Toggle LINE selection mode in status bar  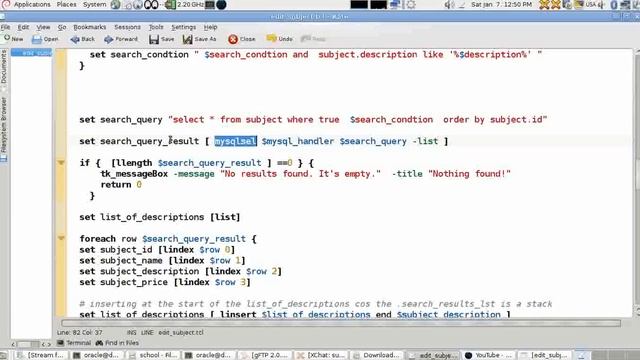147,333
